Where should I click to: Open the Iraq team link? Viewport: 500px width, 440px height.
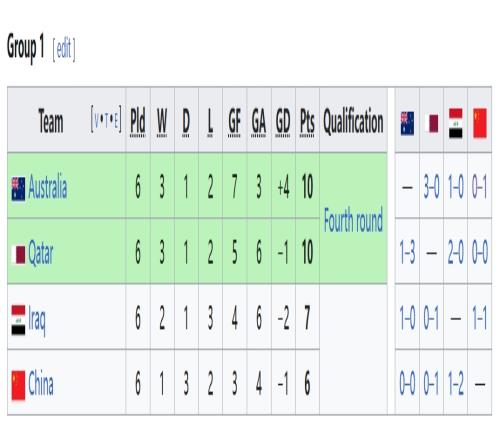[x=36, y=318]
